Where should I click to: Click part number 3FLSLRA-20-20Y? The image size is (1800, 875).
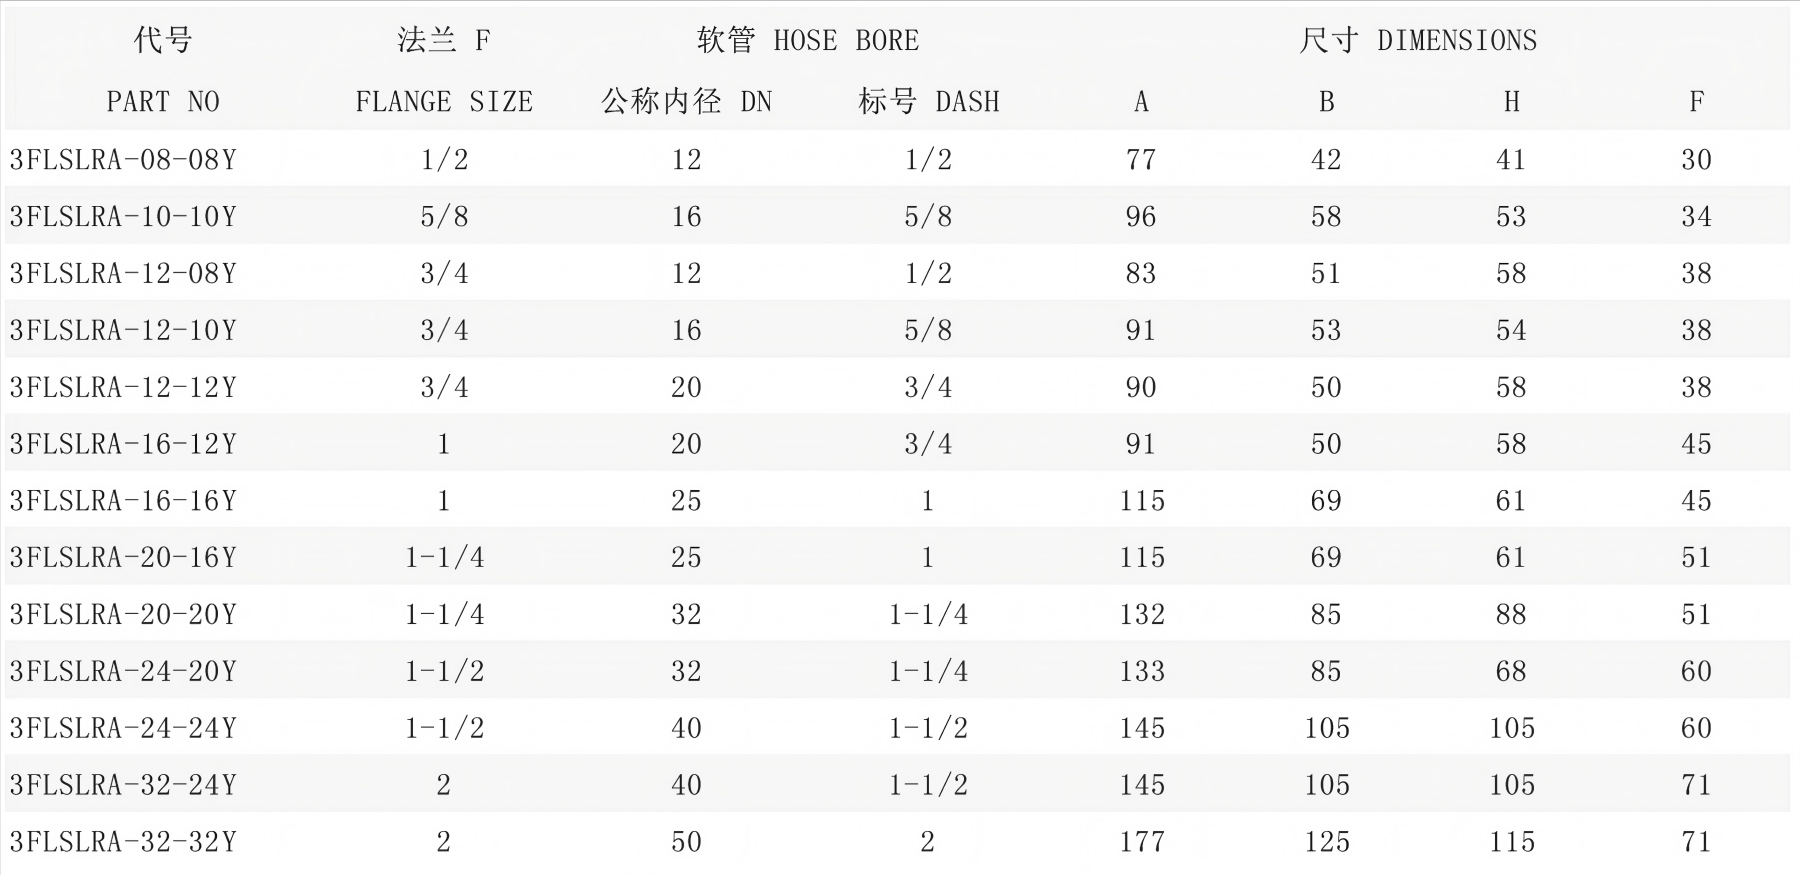coord(123,615)
